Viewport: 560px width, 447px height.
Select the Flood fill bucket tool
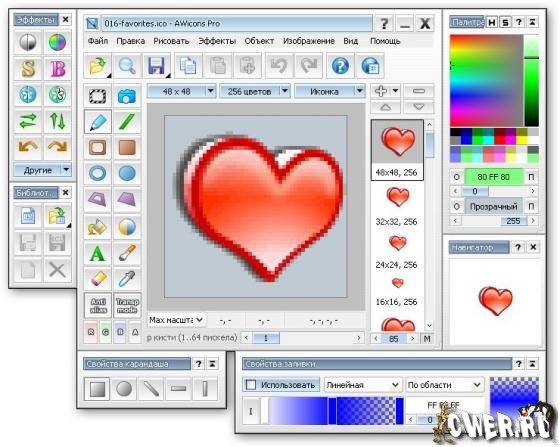click(x=98, y=227)
